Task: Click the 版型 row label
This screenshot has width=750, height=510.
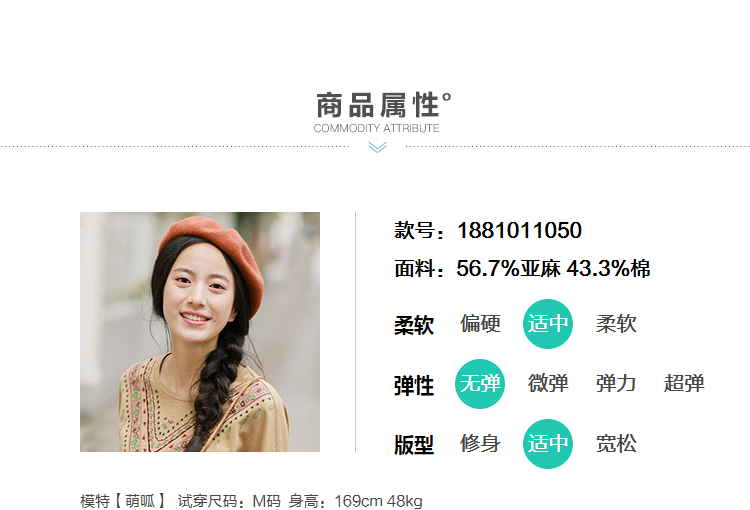Action: (x=414, y=445)
